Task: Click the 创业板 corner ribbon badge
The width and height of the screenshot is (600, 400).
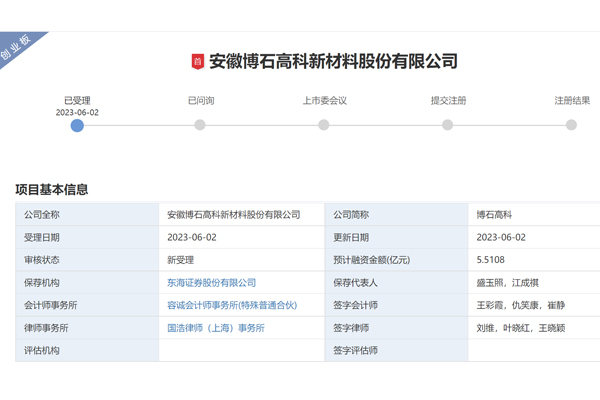Action: point(20,48)
